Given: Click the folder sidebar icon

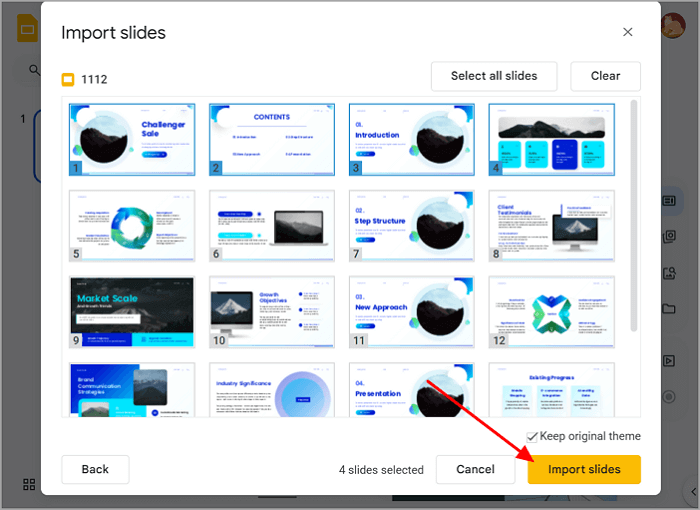Looking at the screenshot, I should [x=669, y=309].
